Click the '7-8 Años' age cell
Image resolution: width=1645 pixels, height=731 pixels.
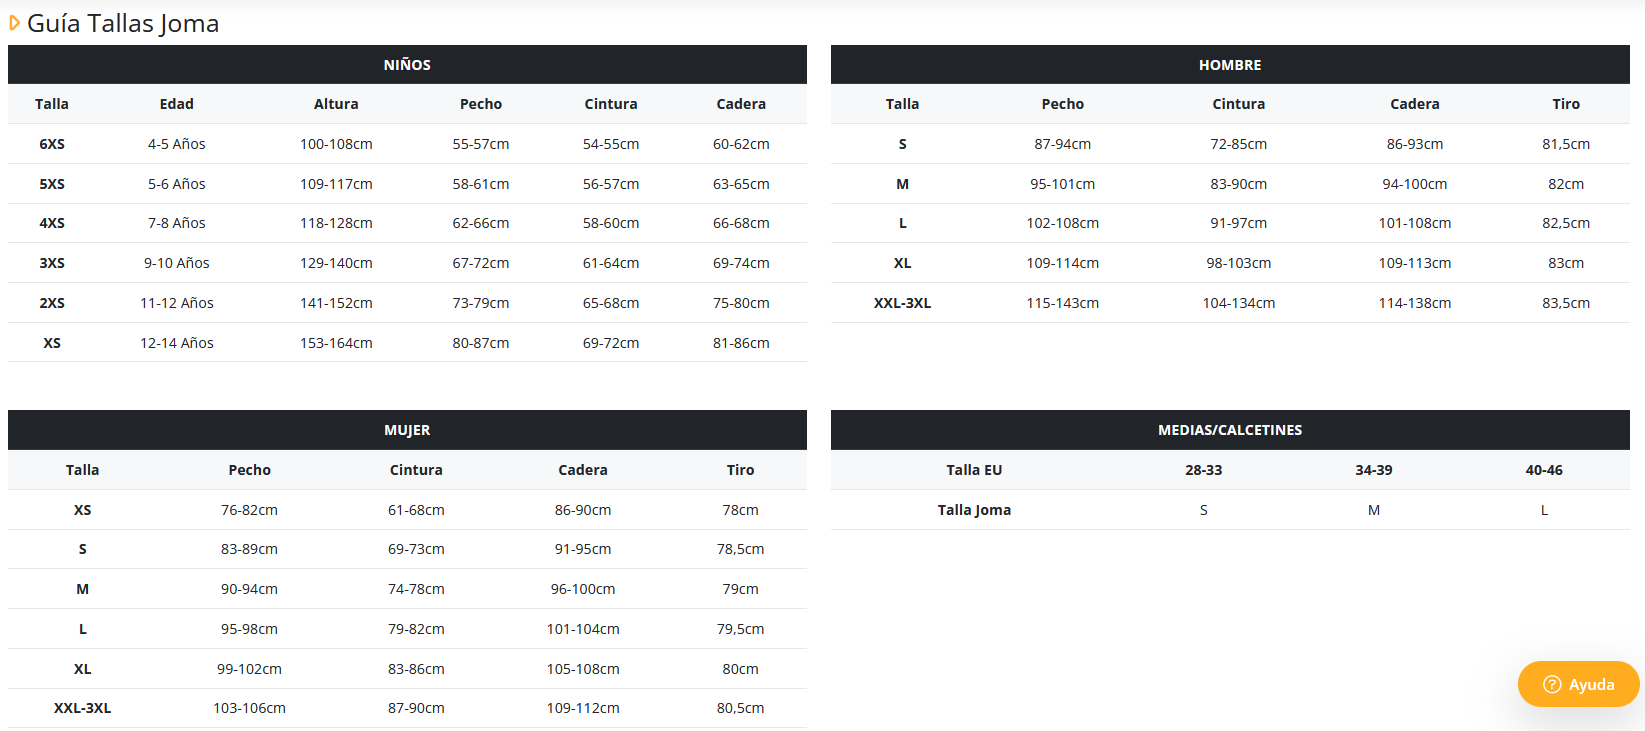click(177, 223)
